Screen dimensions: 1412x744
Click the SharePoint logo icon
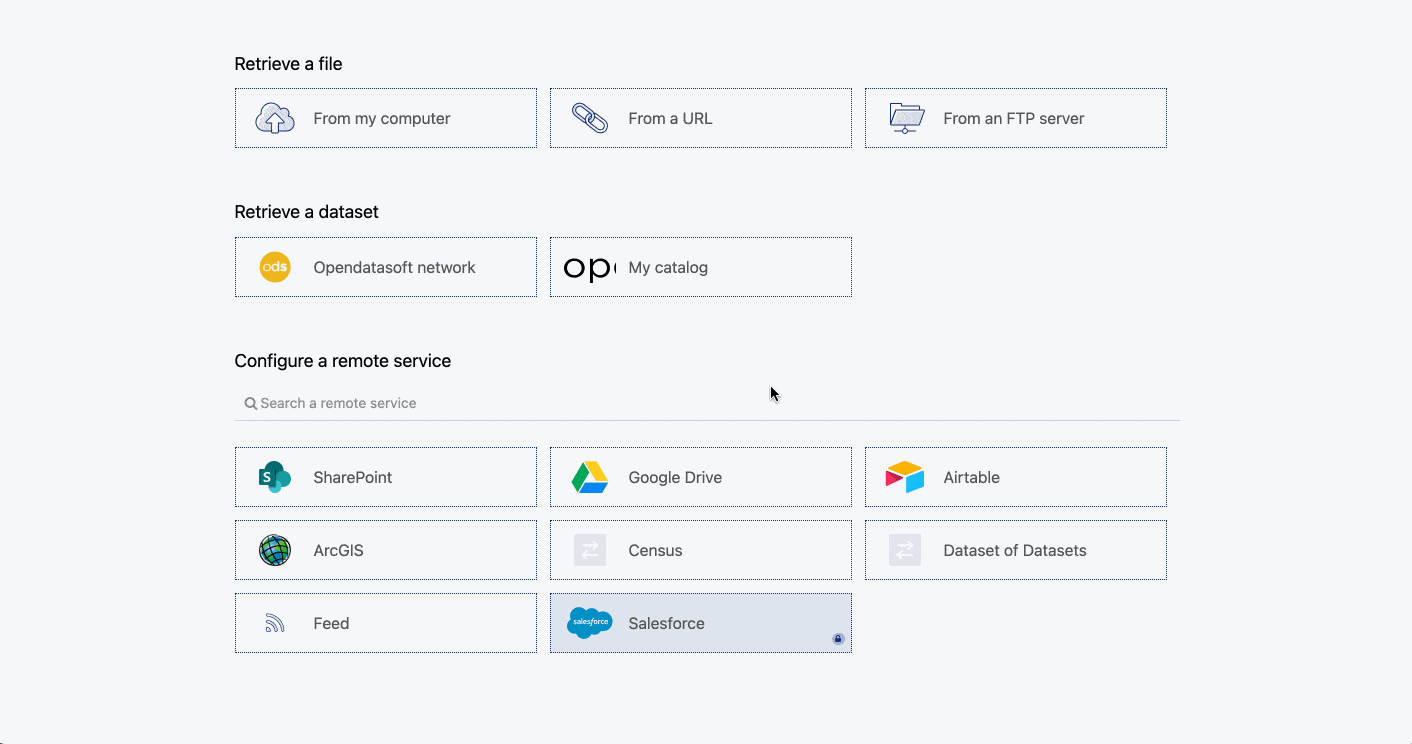275,477
